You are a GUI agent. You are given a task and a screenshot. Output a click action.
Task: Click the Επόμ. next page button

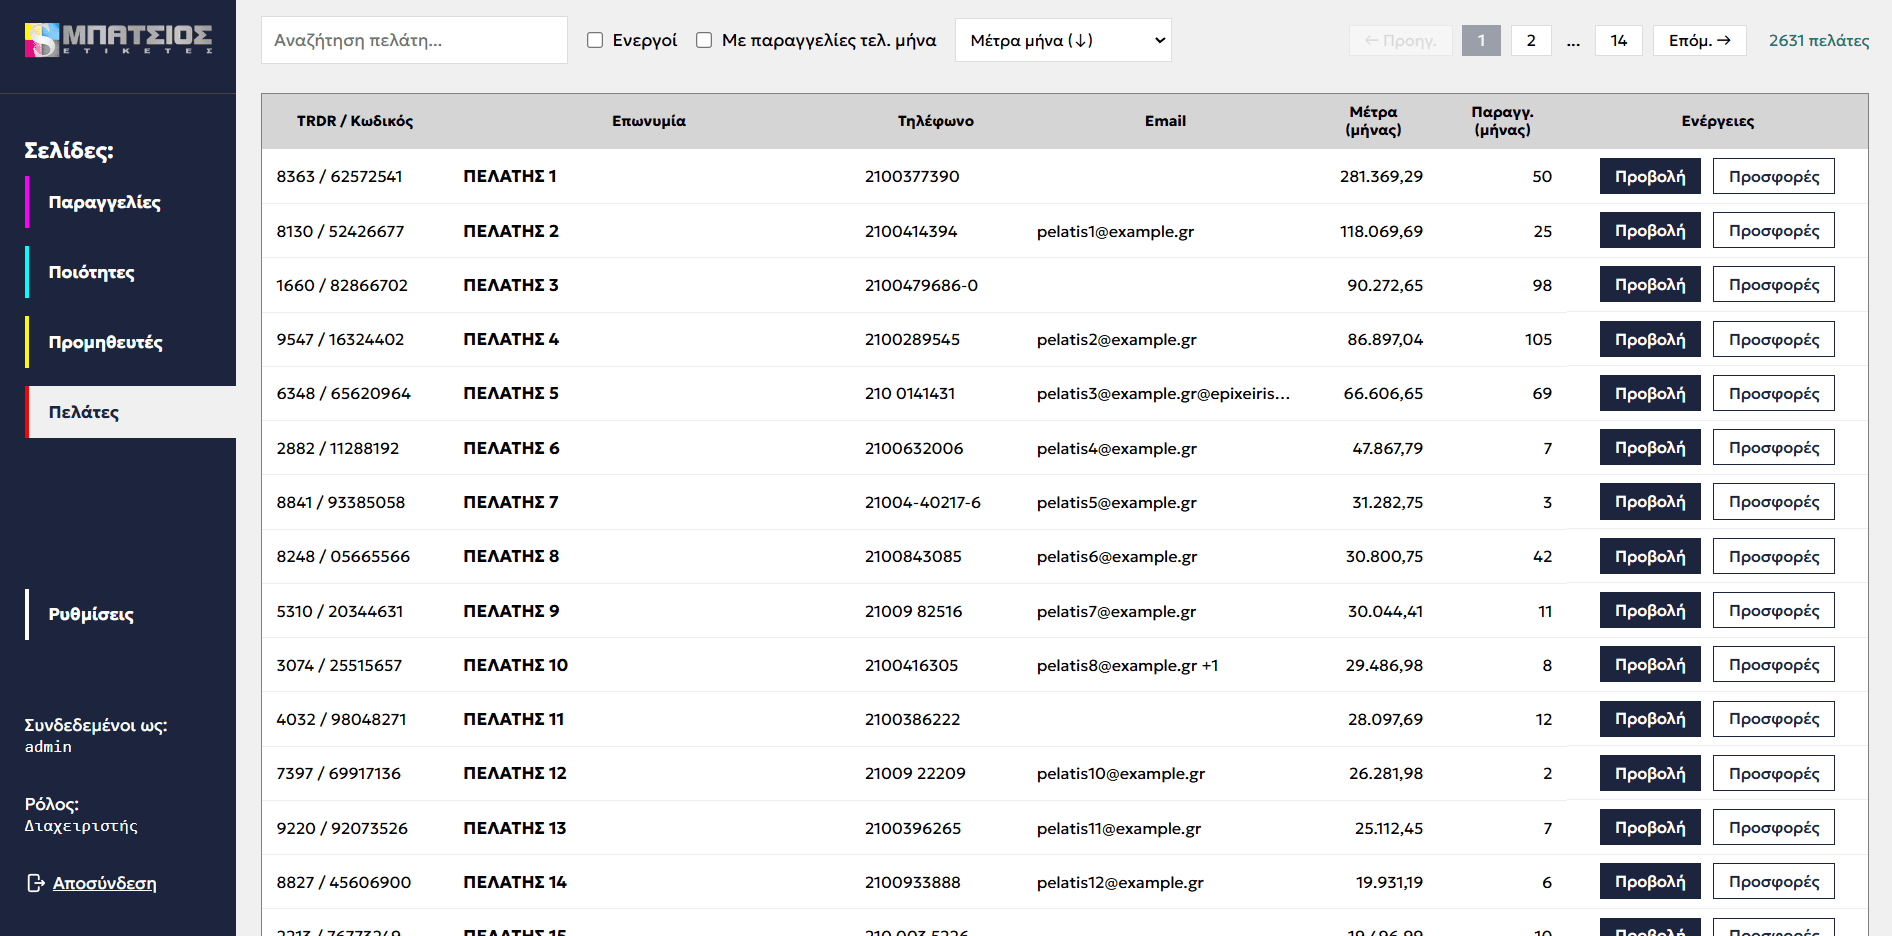[x=1698, y=40]
